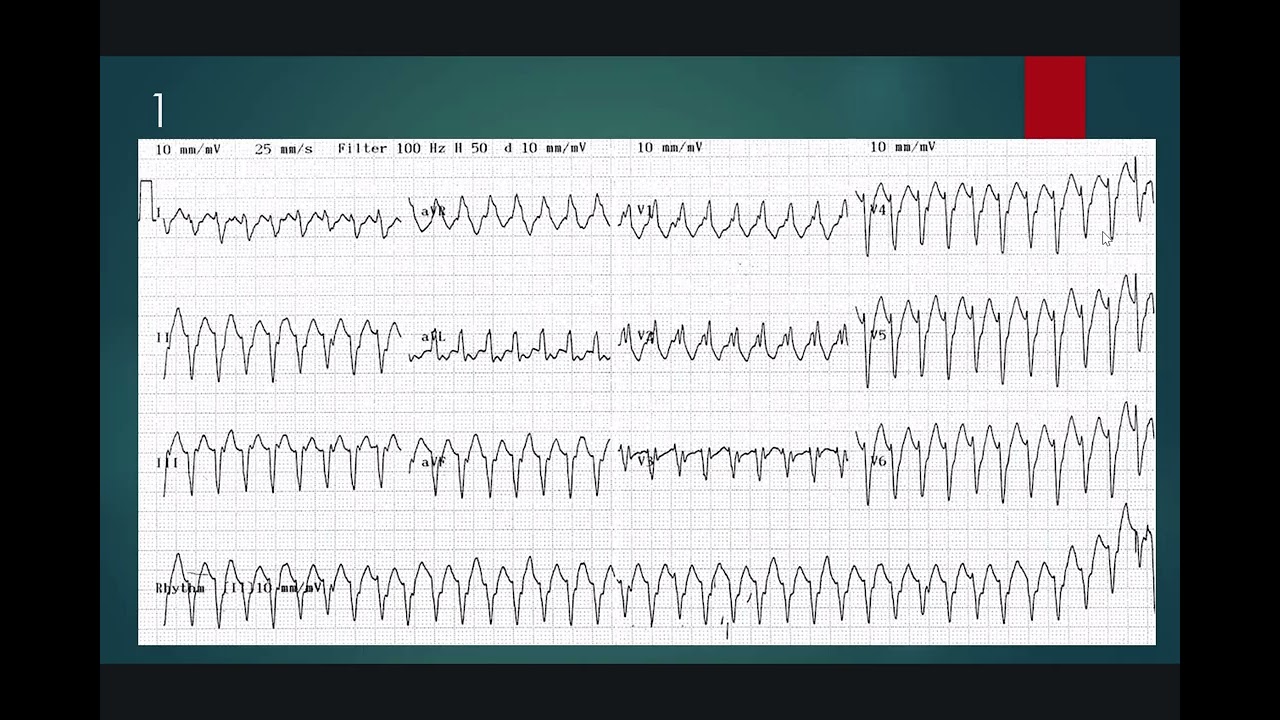Click the lead II label
Viewport: 1280px width, 720px height.
click(x=163, y=338)
